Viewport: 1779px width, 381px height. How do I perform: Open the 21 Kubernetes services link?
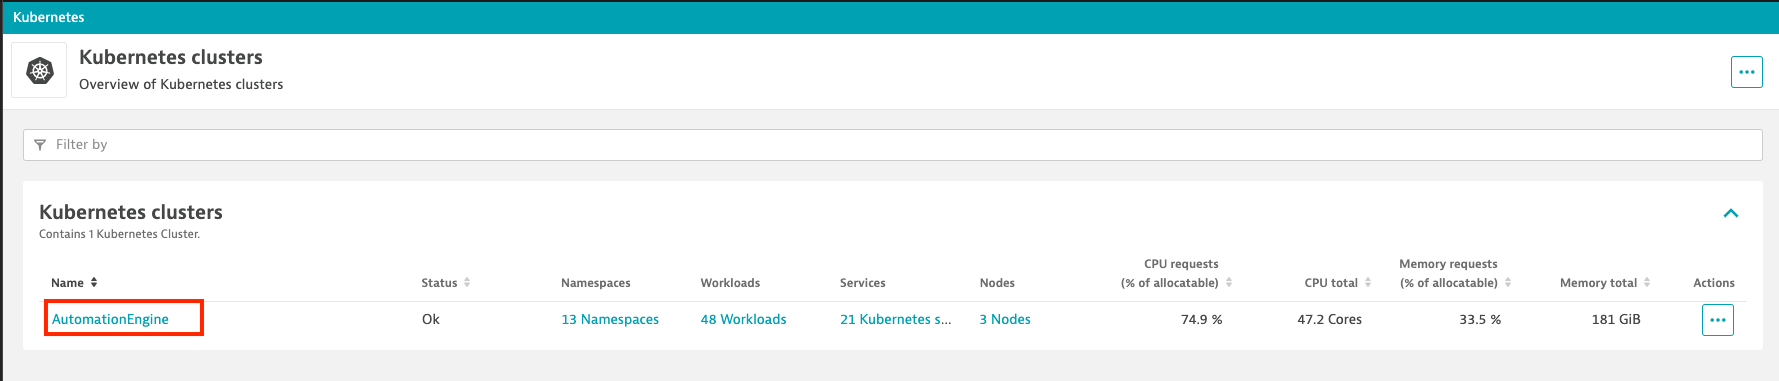[895, 319]
